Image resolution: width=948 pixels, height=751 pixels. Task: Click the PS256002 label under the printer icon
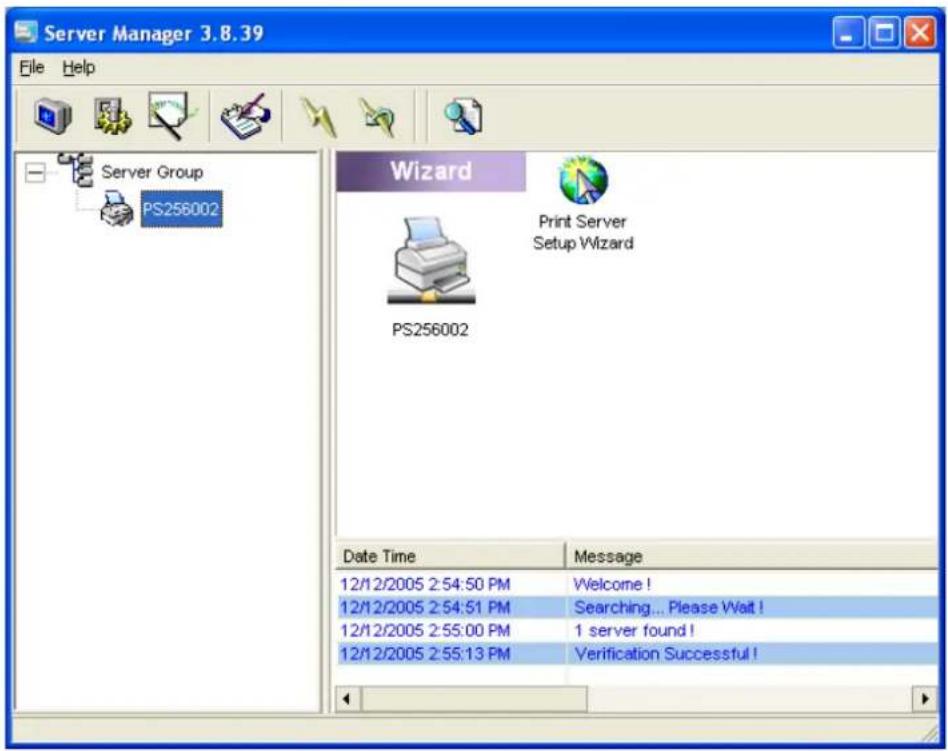pos(430,330)
